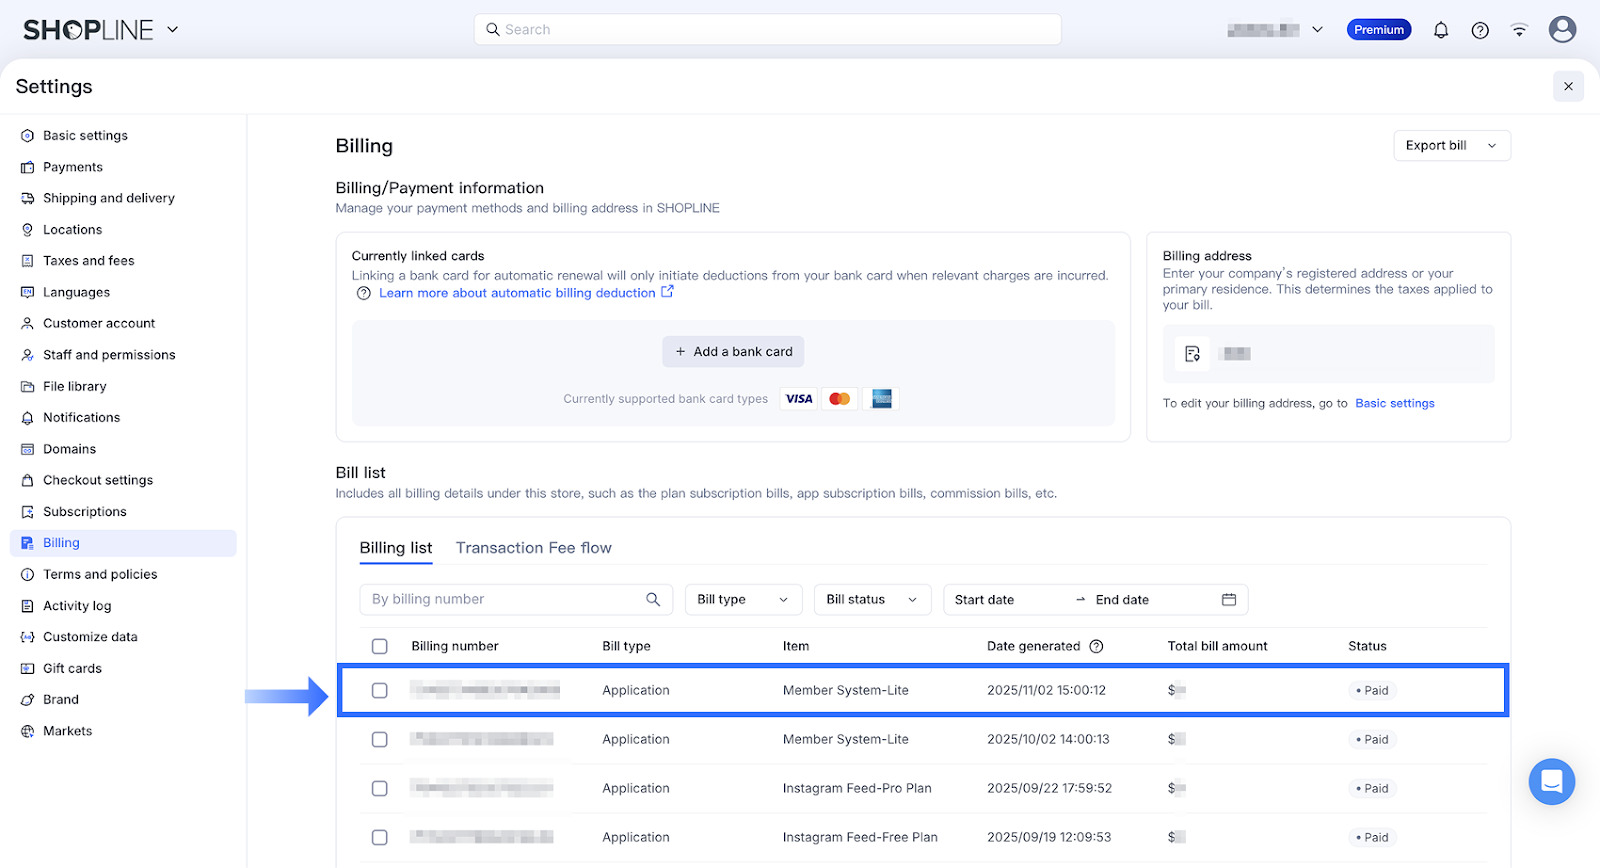The width and height of the screenshot is (1600, 868).
Task: Open Checkout settings in the sidebar
Action: [98, 480]
